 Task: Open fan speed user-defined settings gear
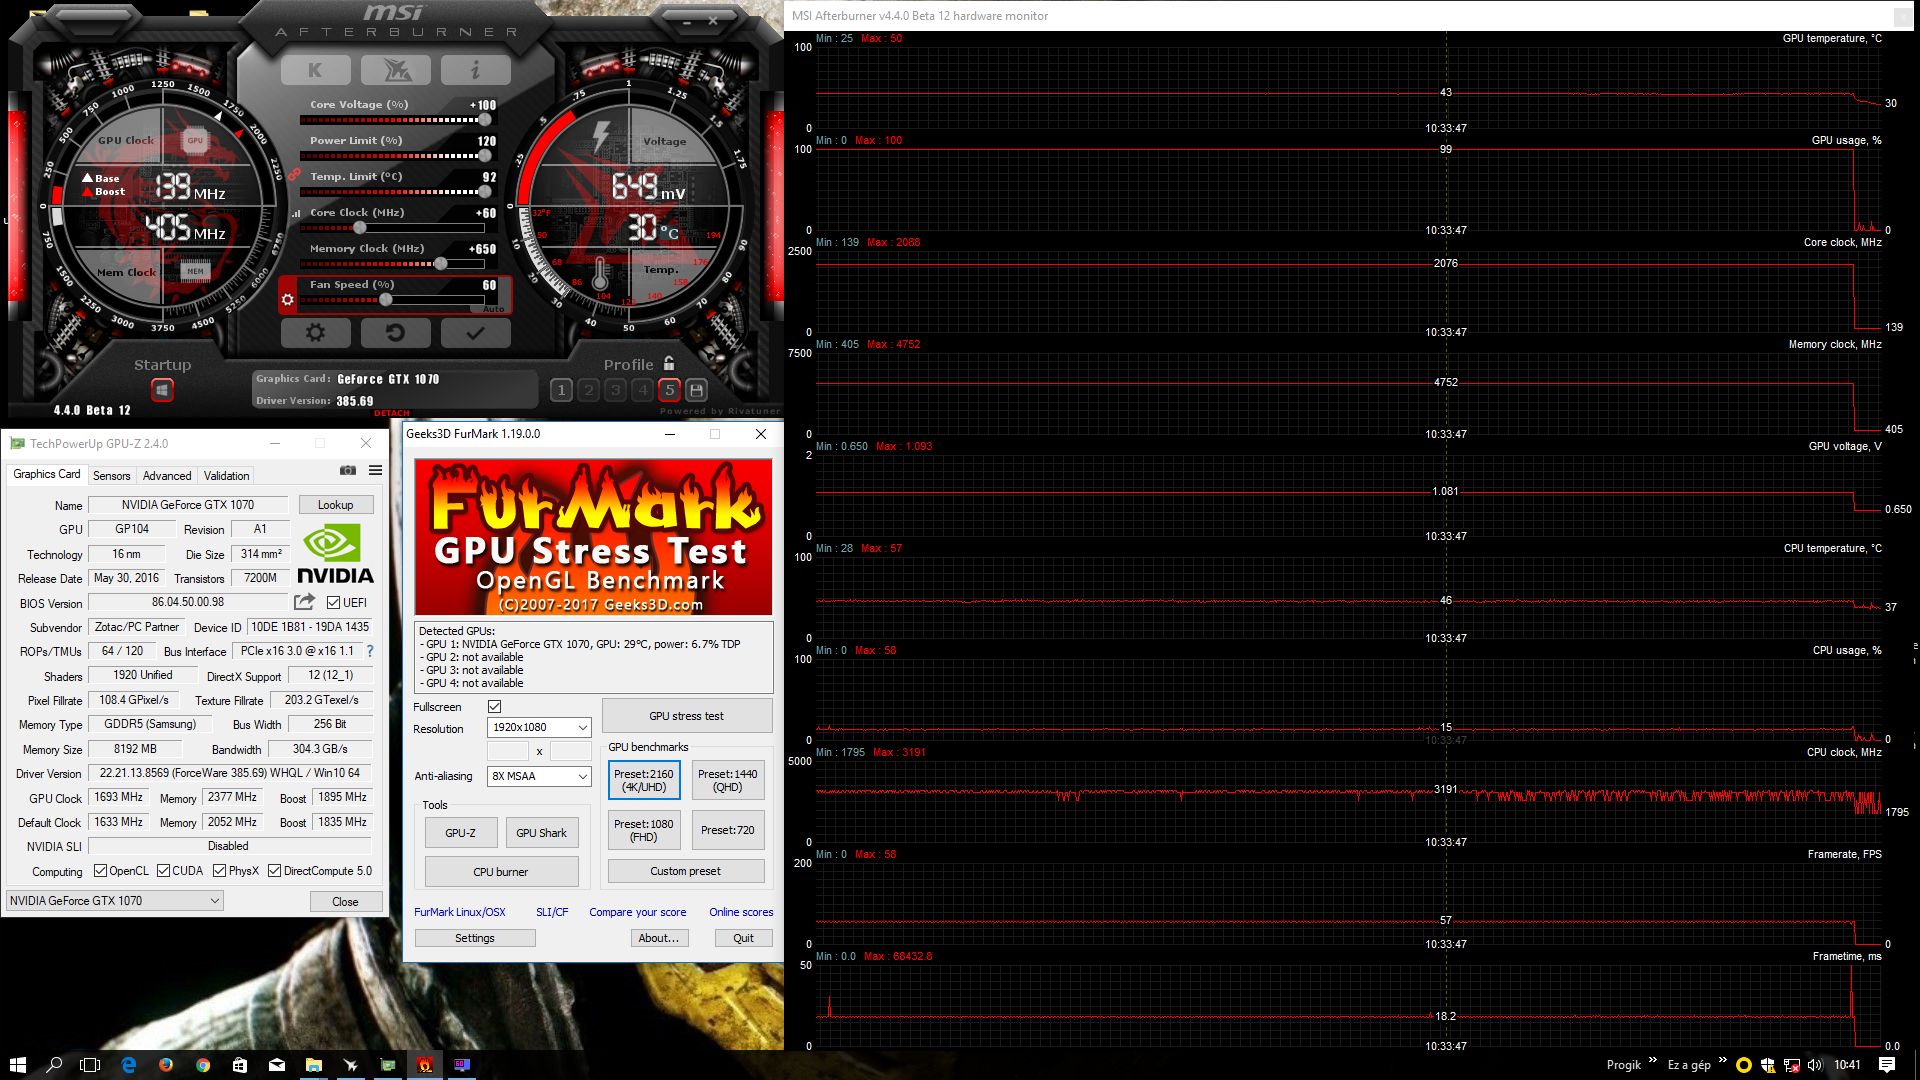[x=288, y=299]
